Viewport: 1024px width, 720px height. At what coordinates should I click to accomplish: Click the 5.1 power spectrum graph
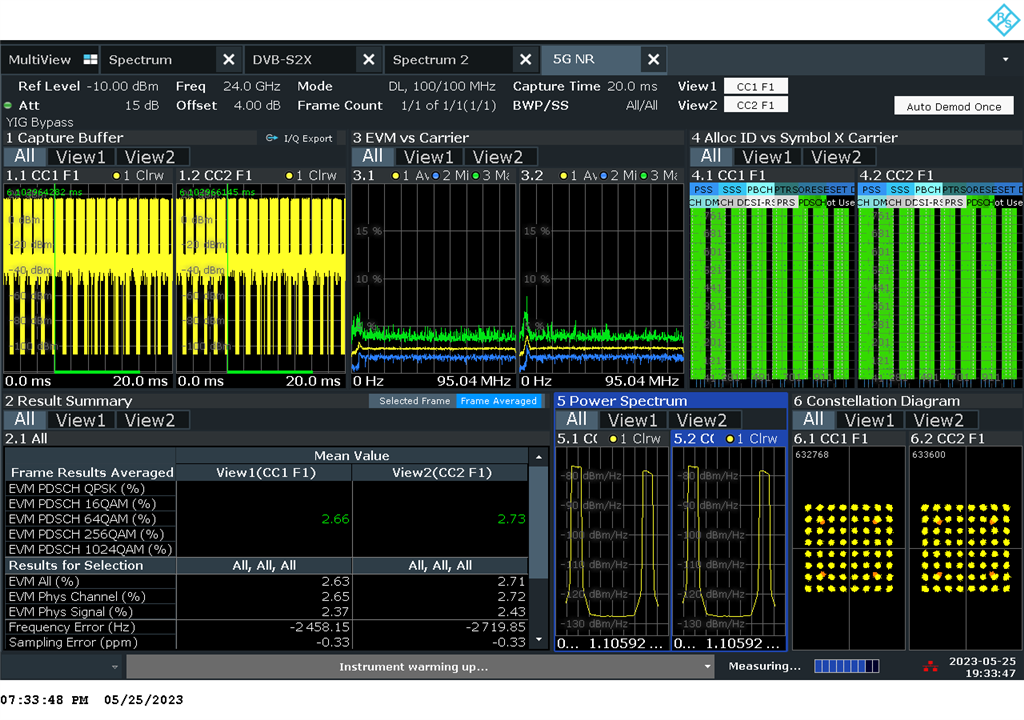tap(612, 541)
